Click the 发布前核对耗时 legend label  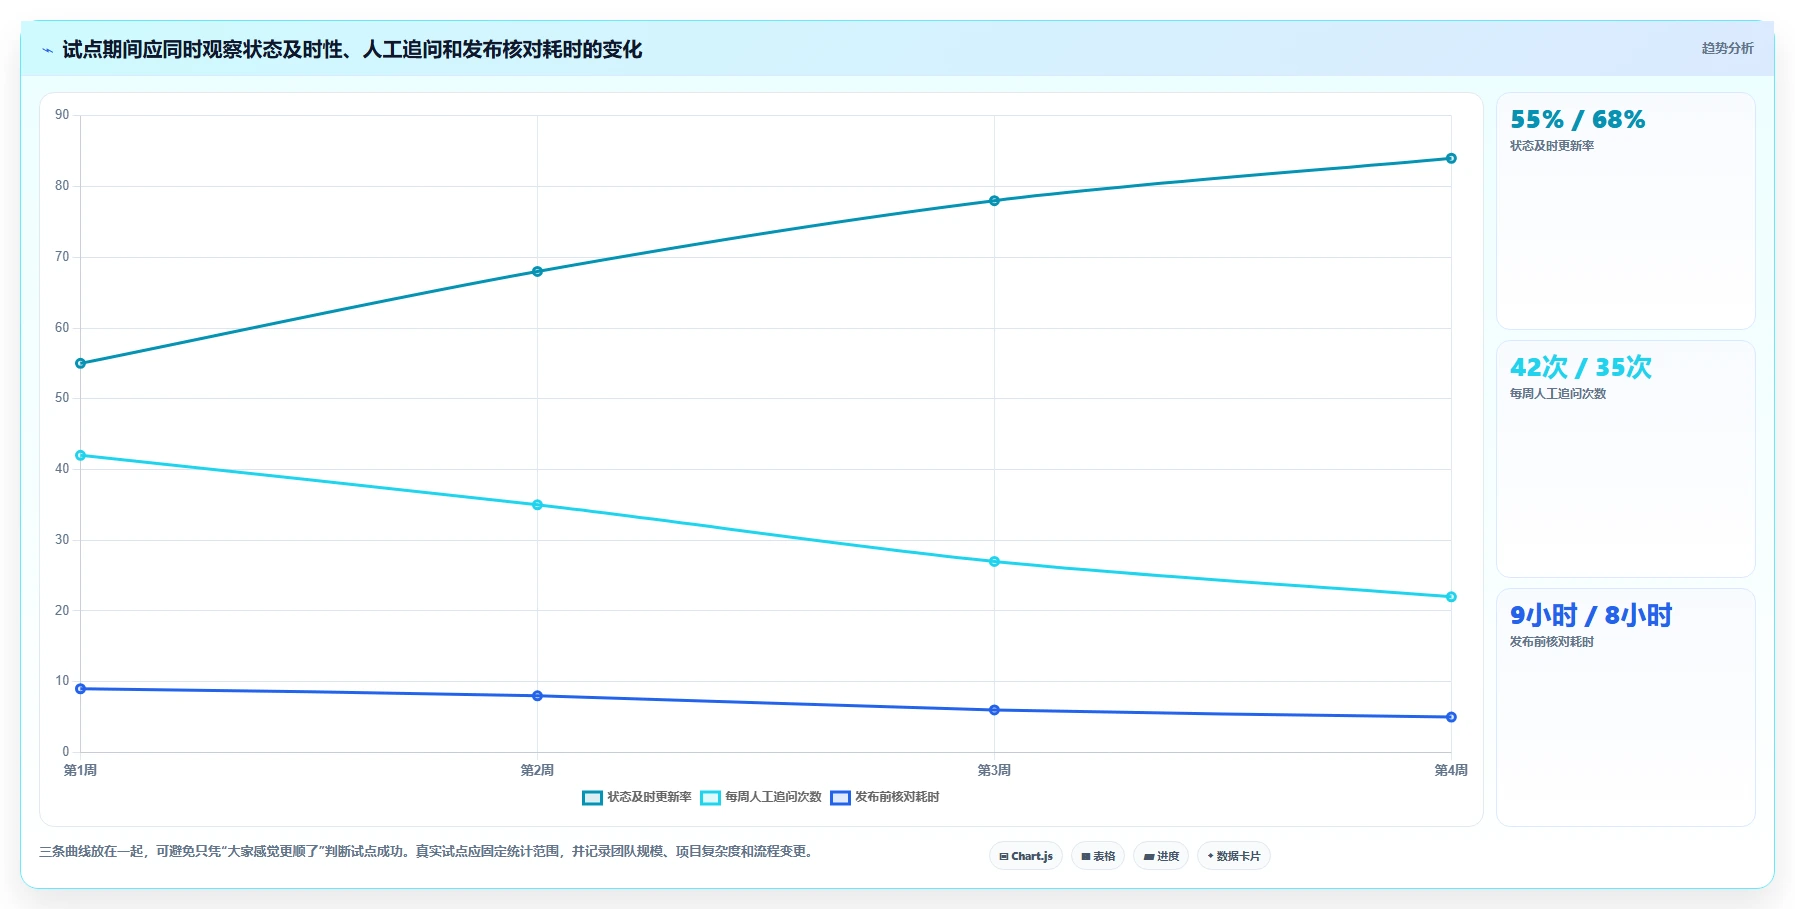(x=897, y=797)
